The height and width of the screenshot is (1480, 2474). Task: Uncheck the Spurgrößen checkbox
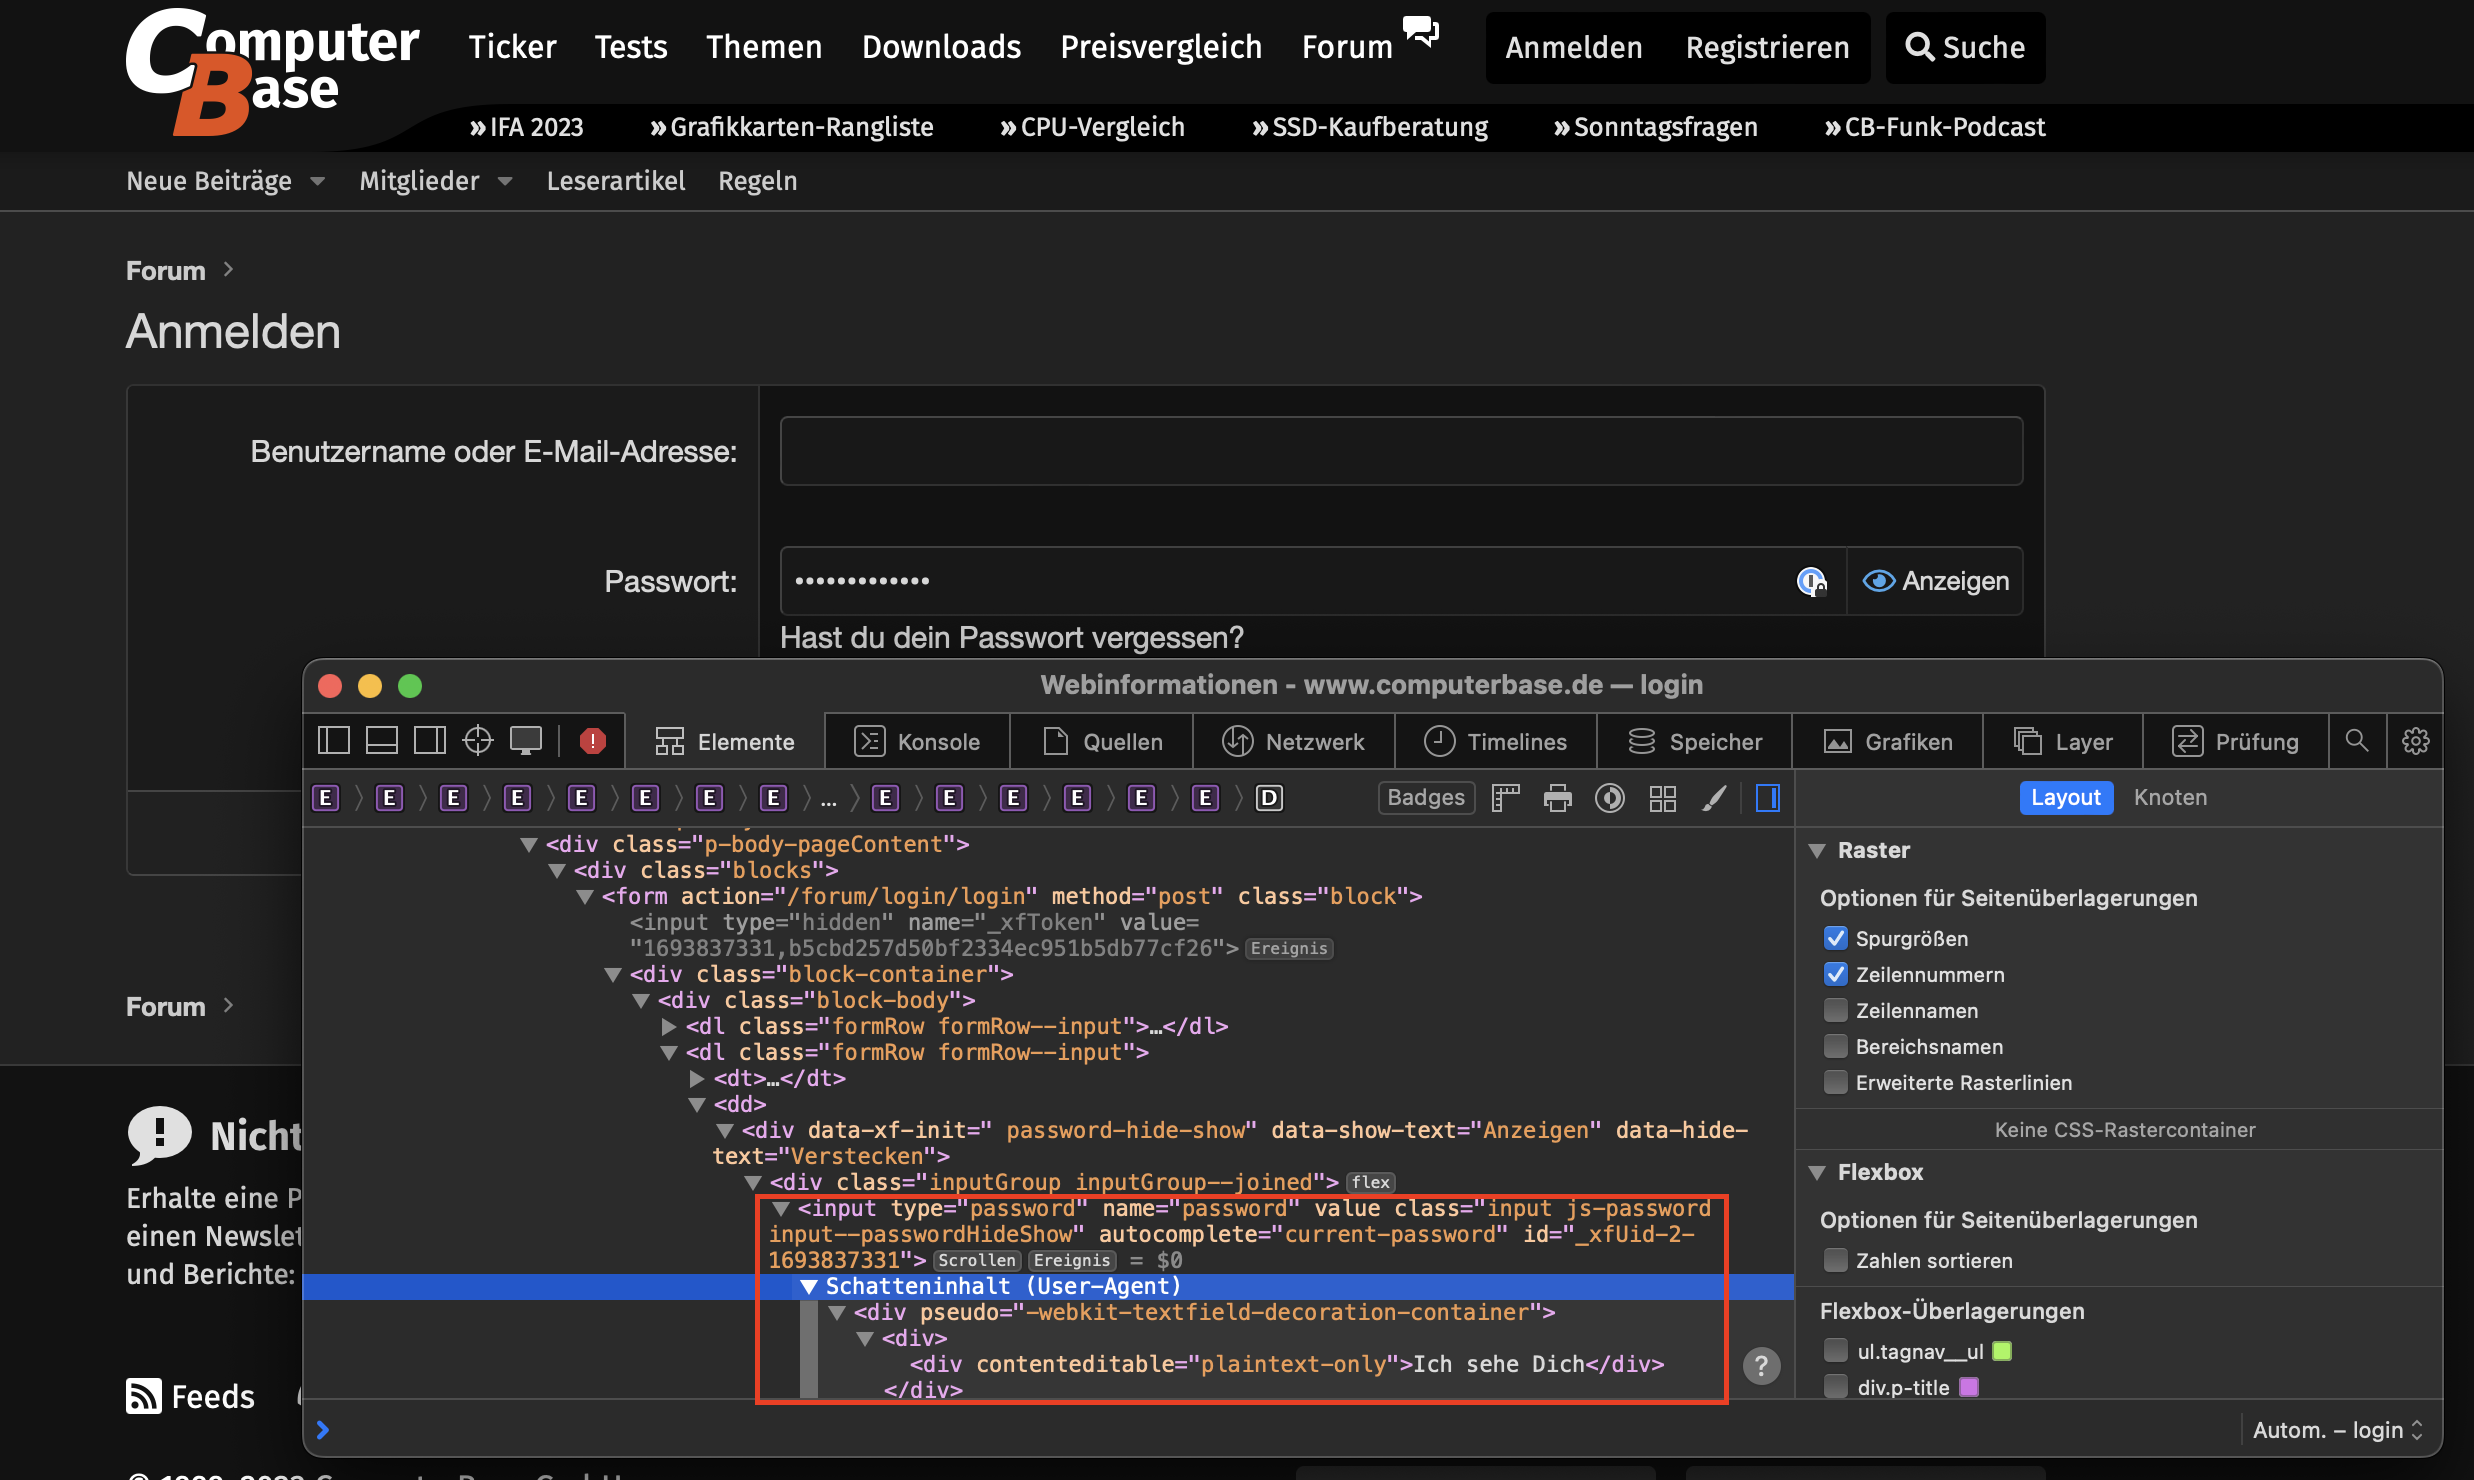pyautogui.click(x=1836, y=939)
